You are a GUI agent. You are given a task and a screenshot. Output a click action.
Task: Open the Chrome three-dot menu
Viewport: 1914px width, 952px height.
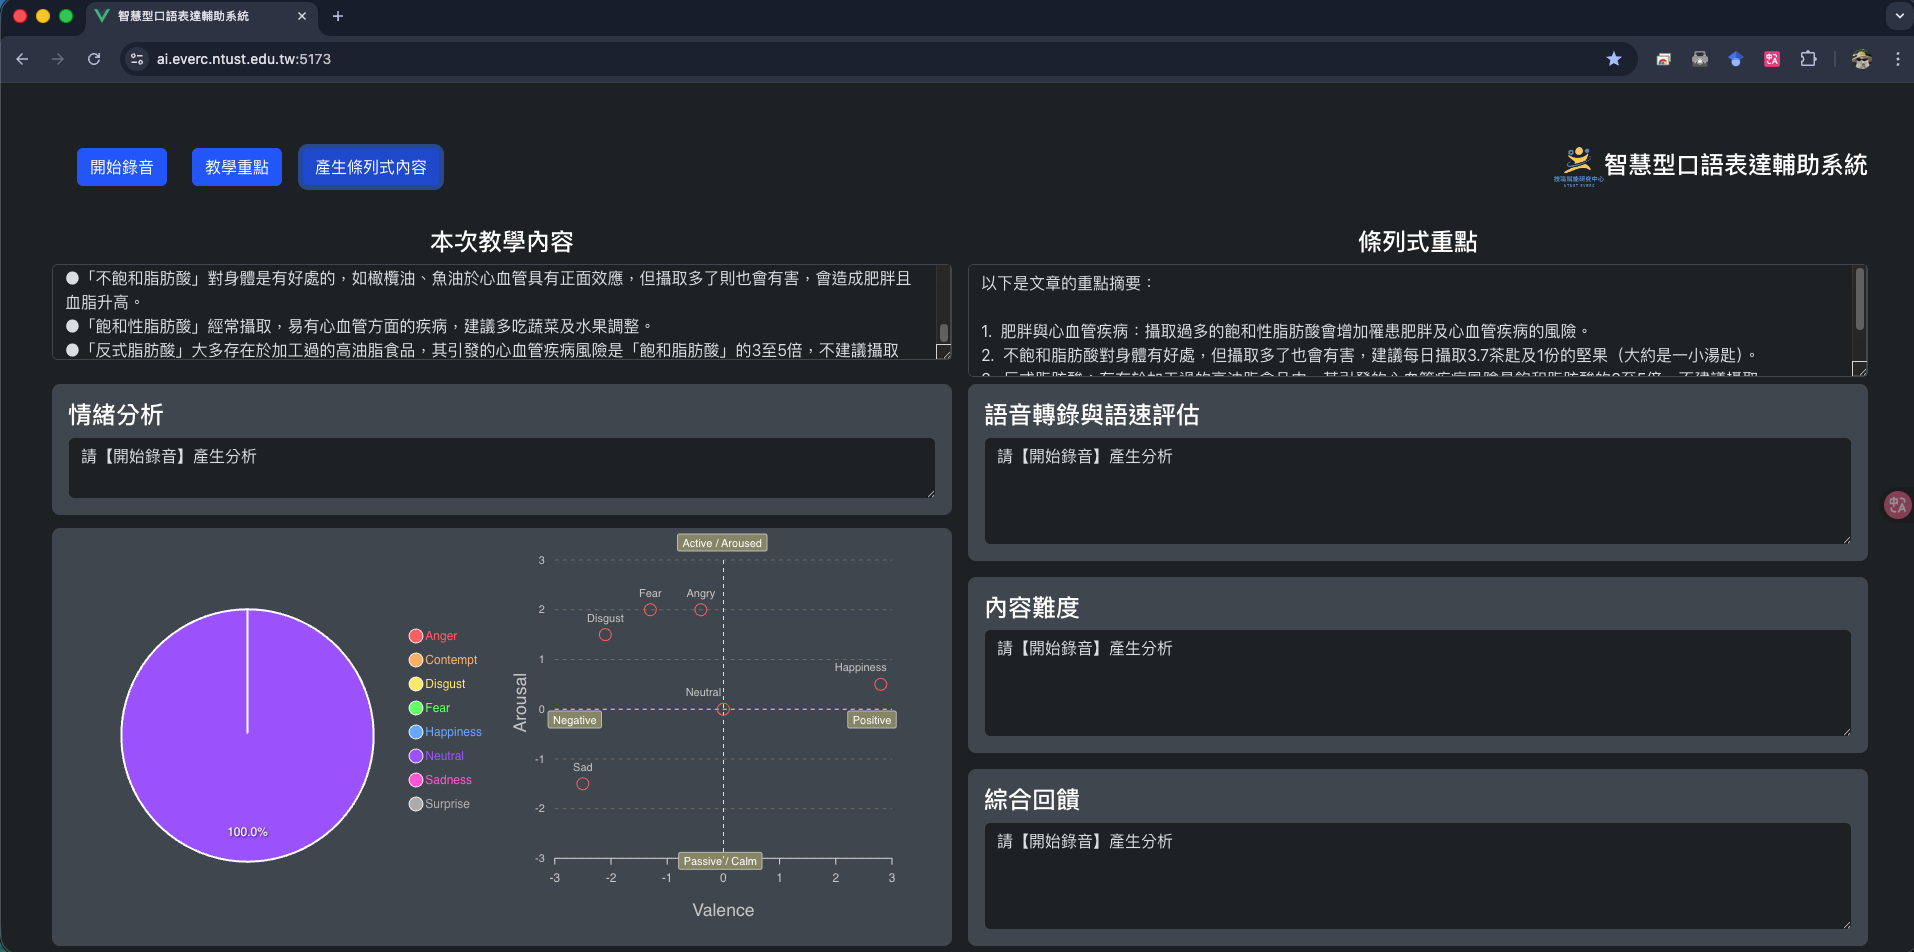[x=1897, y=59]
